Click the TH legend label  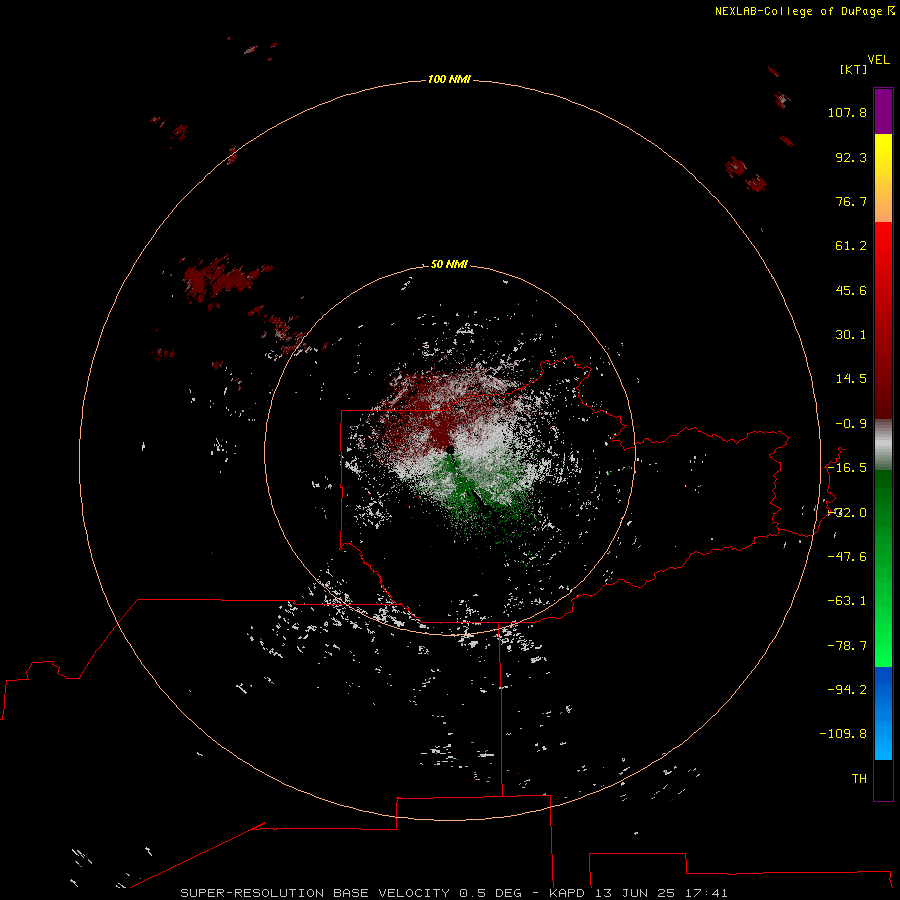click(x=859, y=779)
